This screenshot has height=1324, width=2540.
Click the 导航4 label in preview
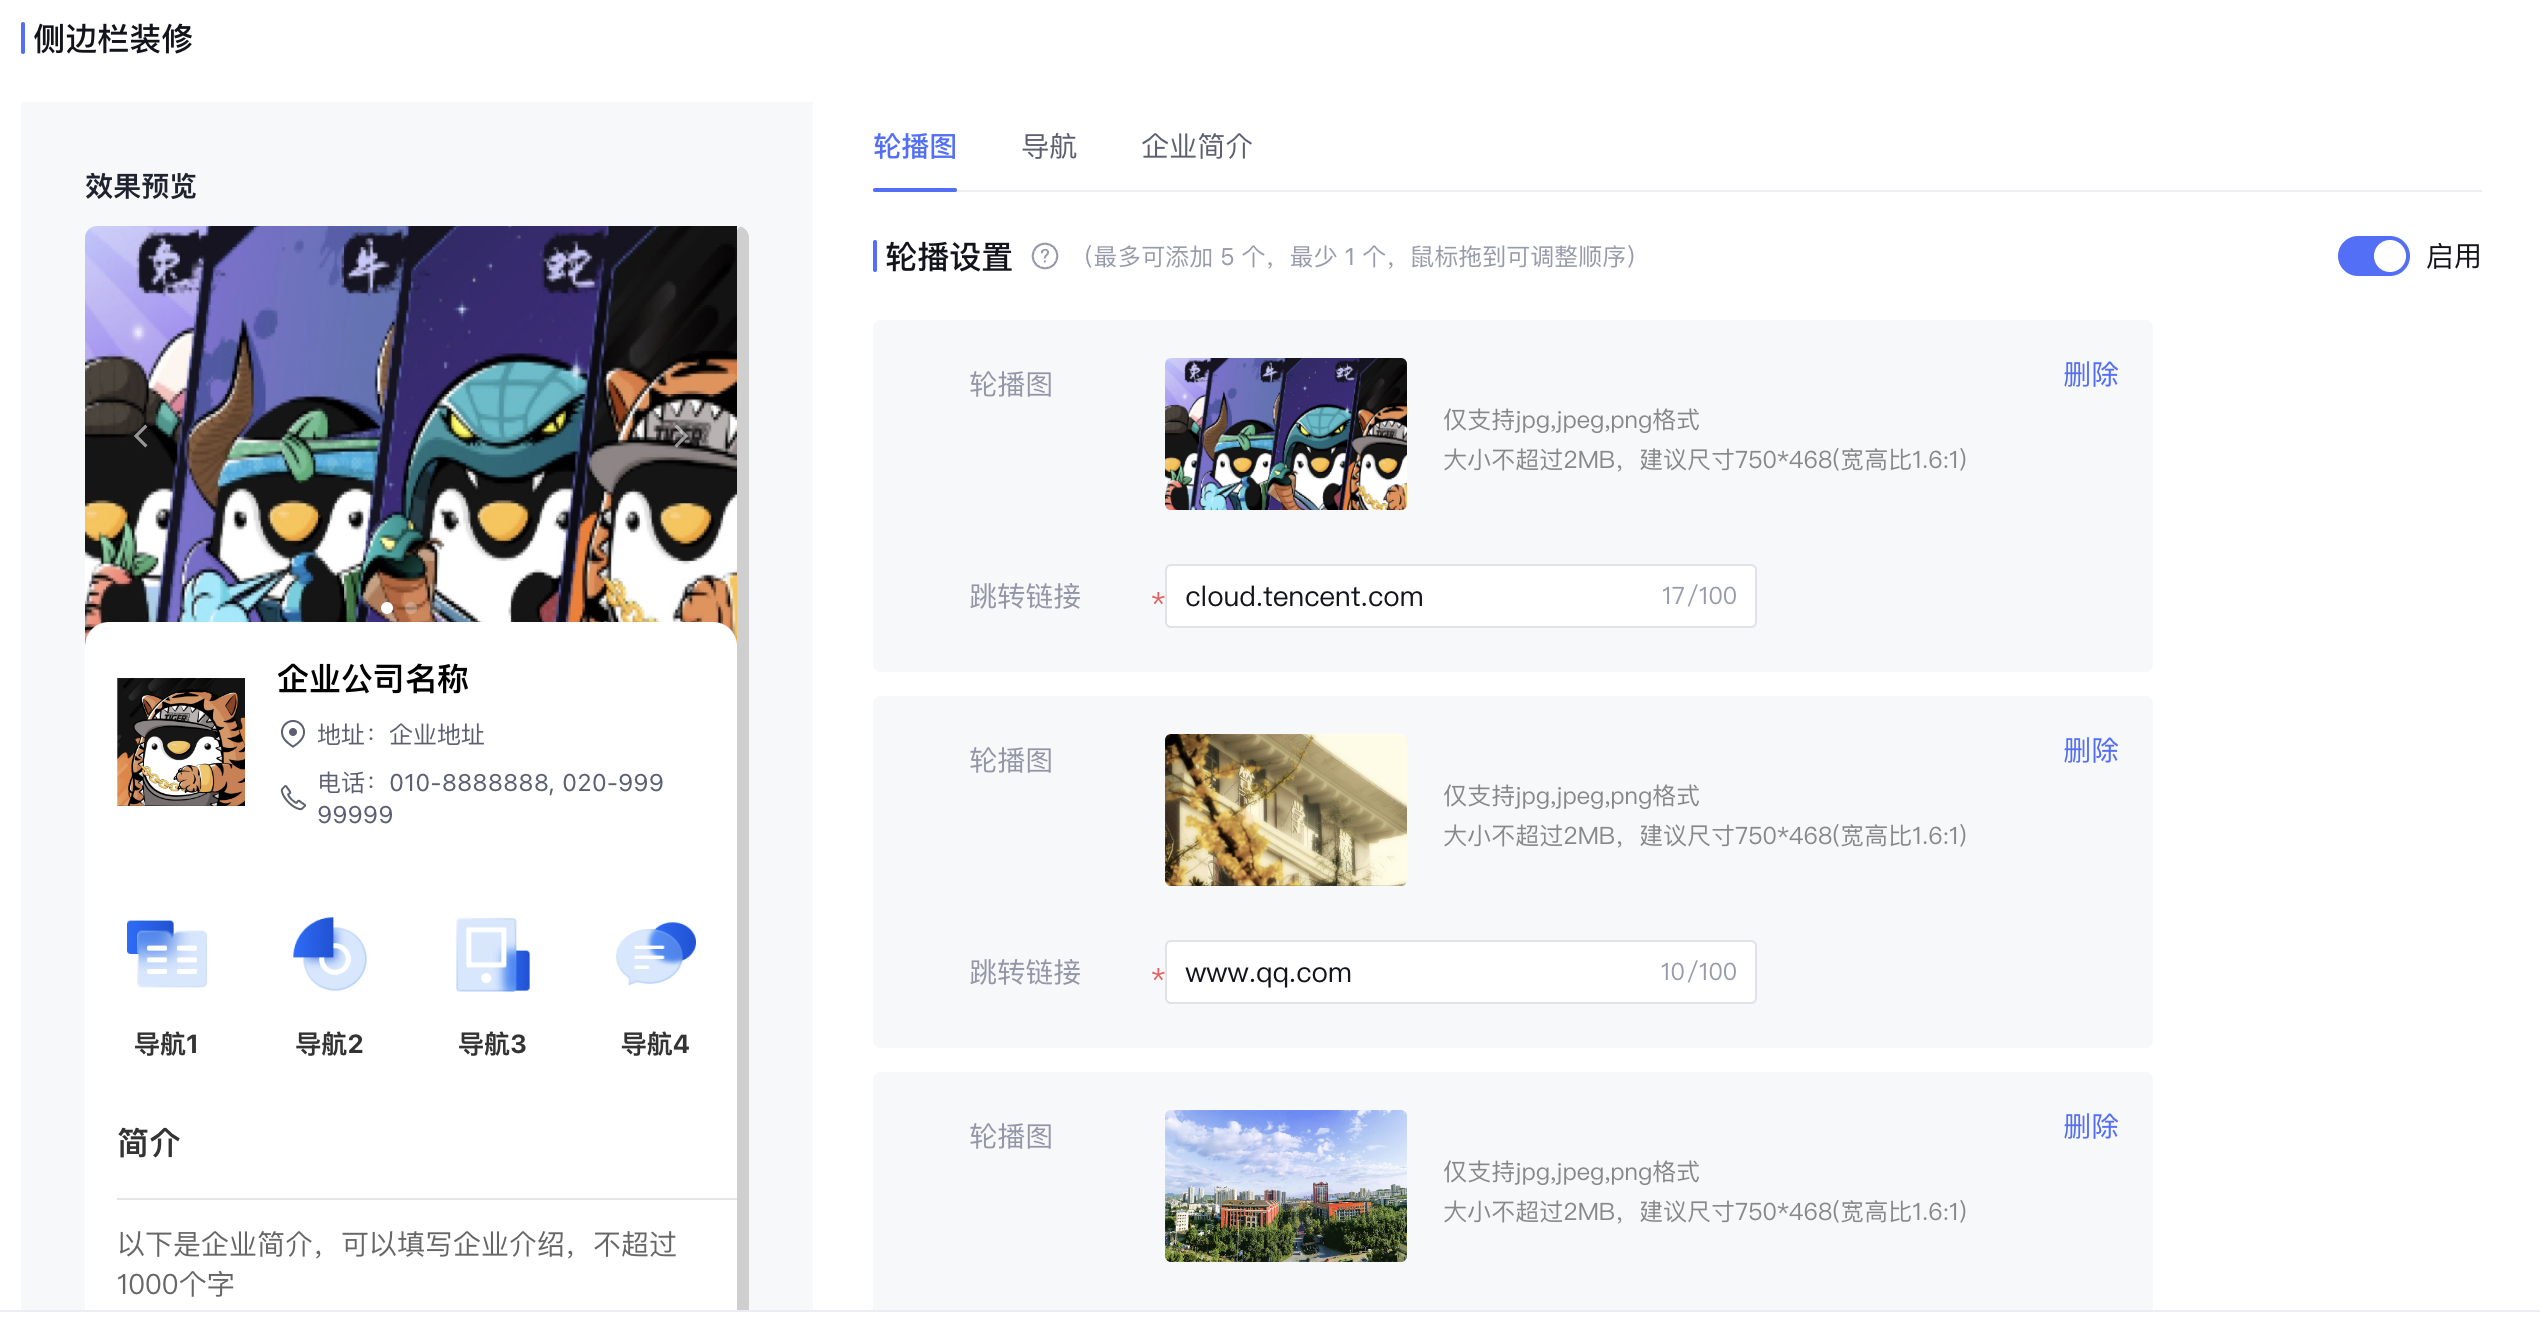[x=655, y=1044]
